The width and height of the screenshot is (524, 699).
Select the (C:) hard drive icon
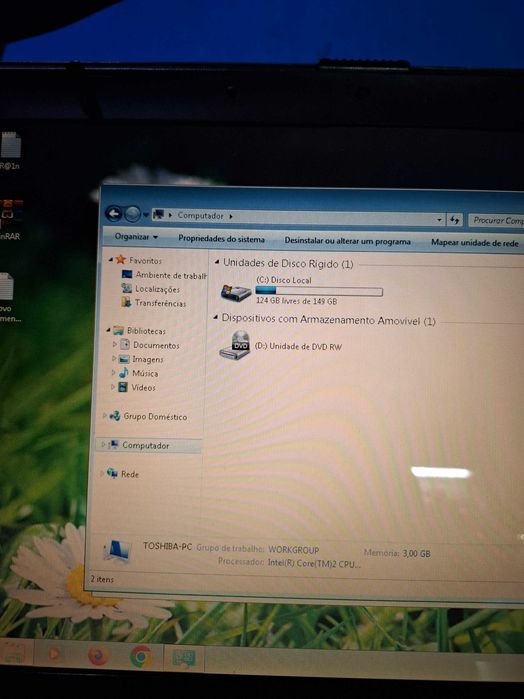236,292
